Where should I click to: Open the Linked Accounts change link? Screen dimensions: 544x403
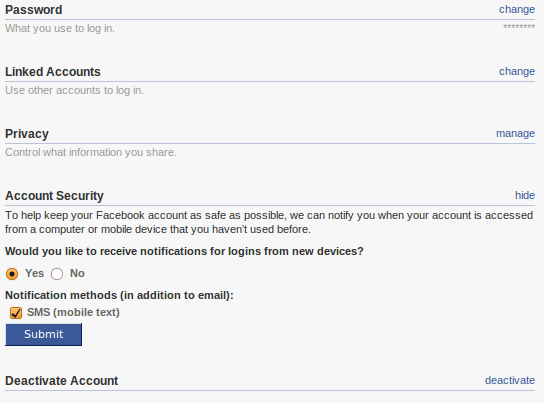(517, 71)
